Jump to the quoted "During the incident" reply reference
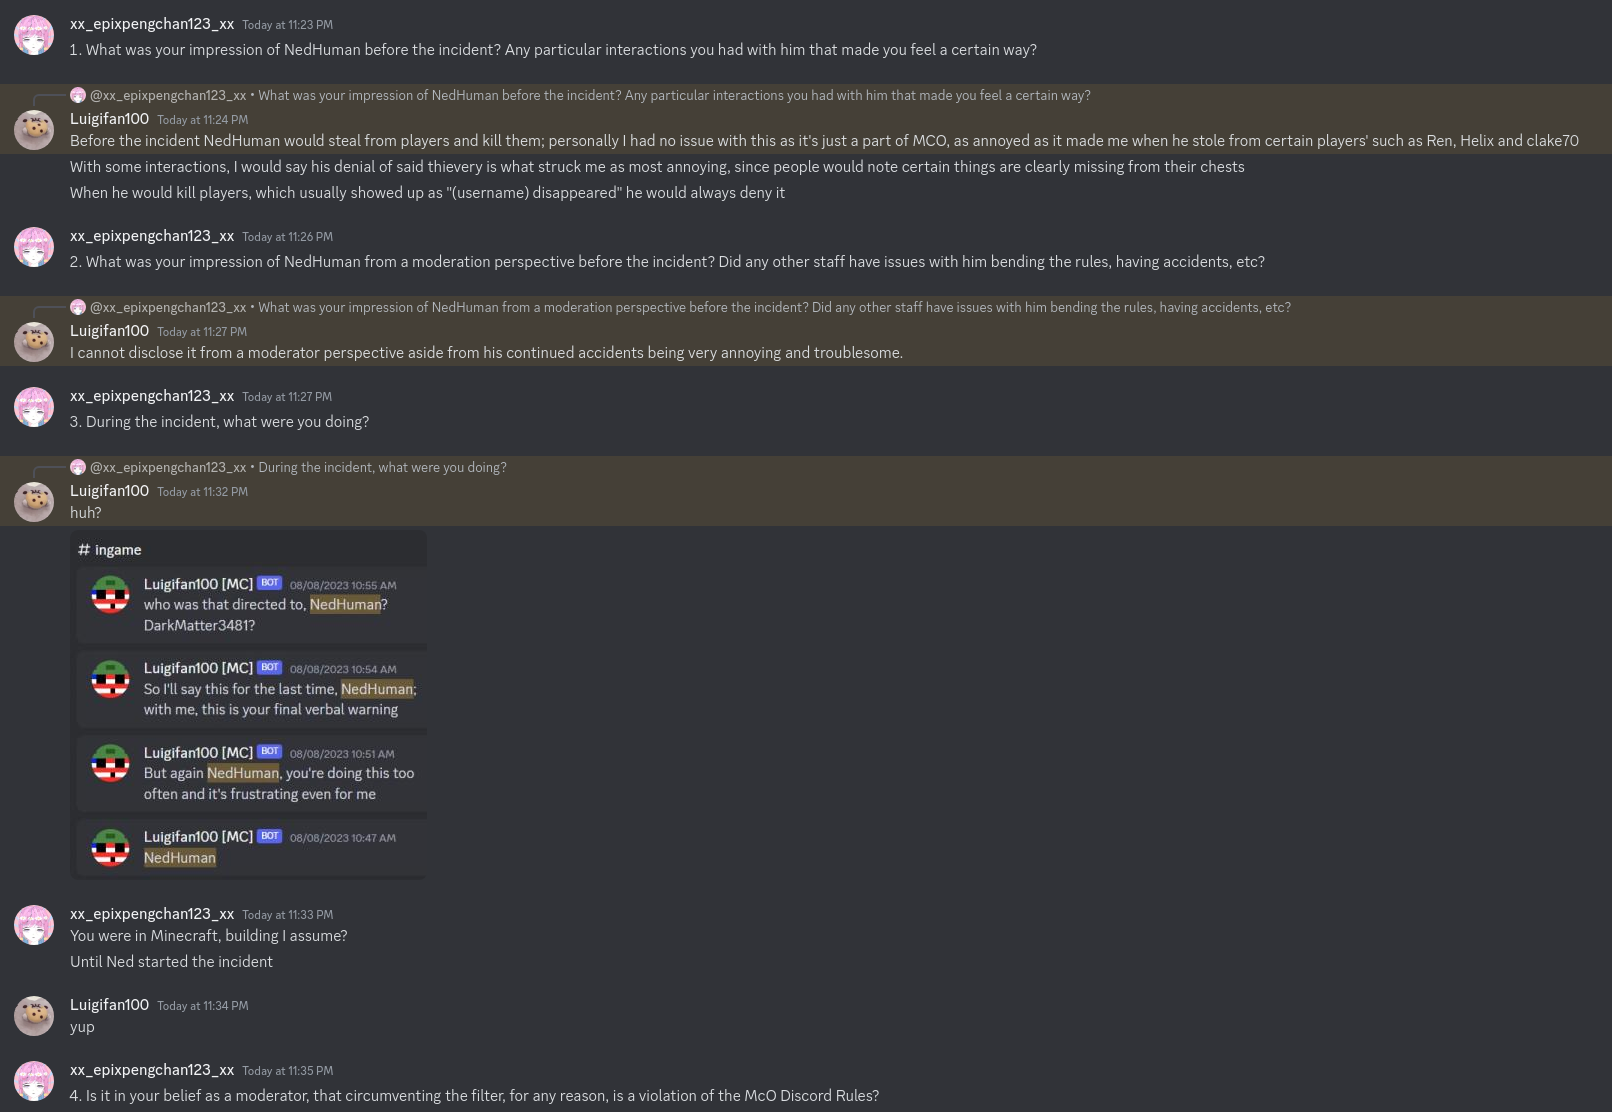The height and width of the screenshot is (1112, 1612). coord(382,467)
